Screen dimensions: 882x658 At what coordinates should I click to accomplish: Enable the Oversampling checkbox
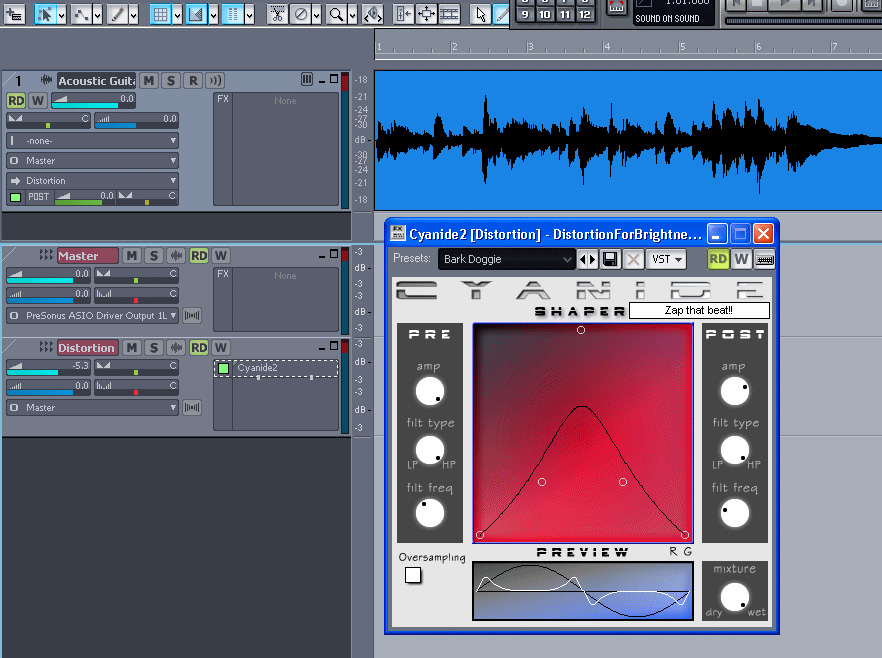[x=413, y=575]
